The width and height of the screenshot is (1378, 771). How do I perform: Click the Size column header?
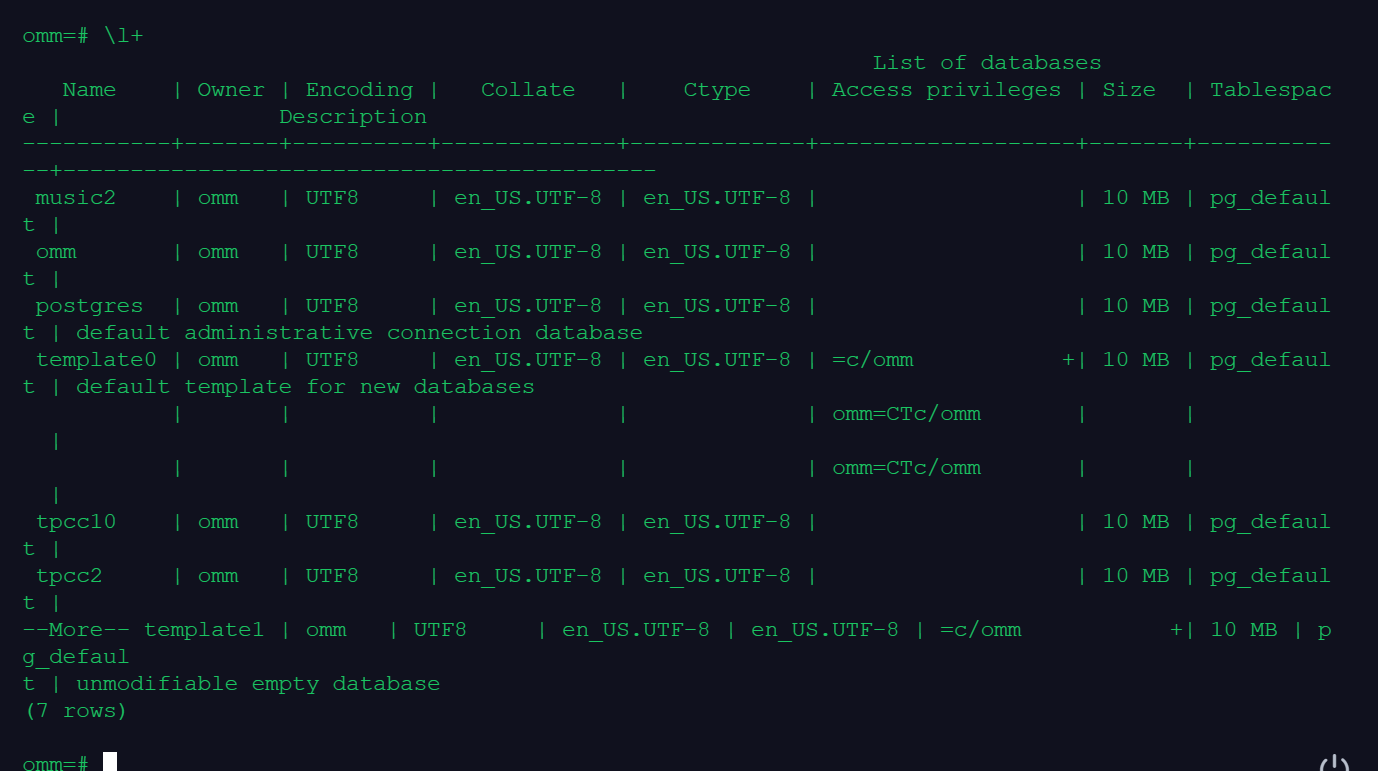[x=1129, y=90]
